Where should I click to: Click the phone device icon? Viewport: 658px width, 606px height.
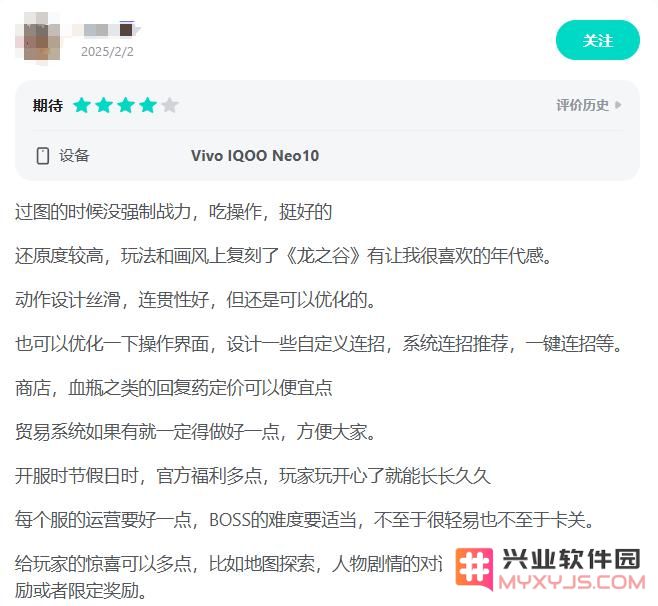click(x=43, y=156)
